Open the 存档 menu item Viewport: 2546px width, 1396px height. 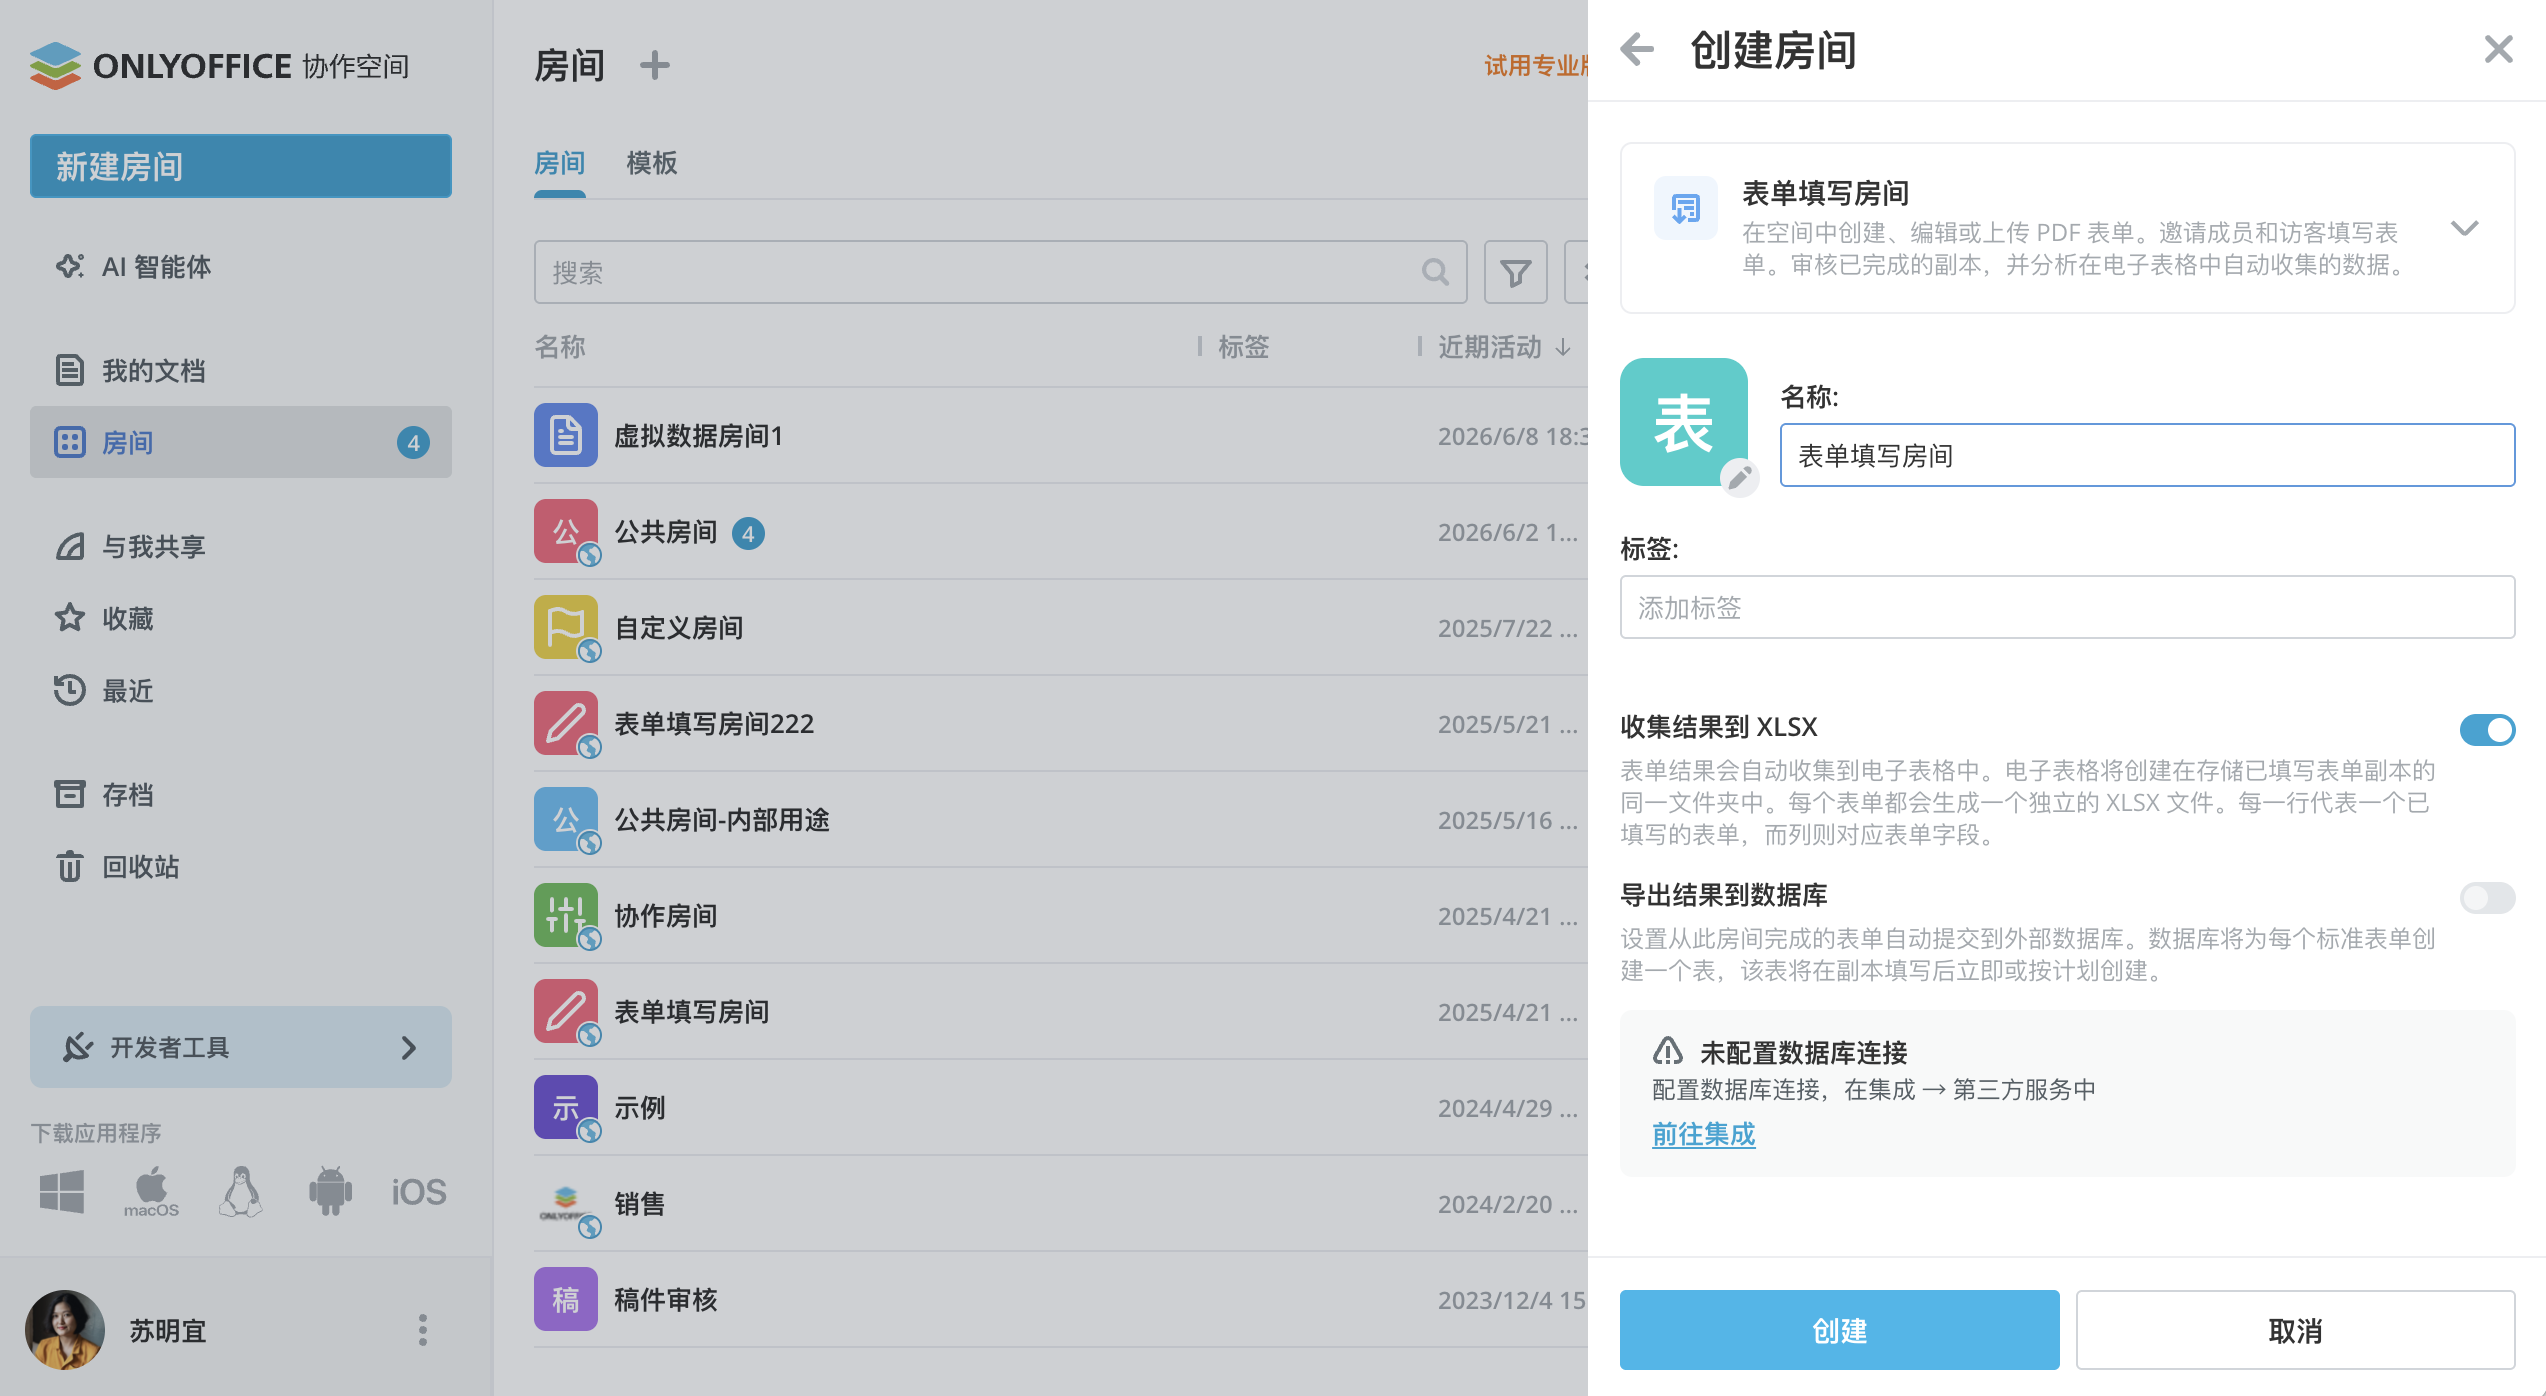coord(241,794)
